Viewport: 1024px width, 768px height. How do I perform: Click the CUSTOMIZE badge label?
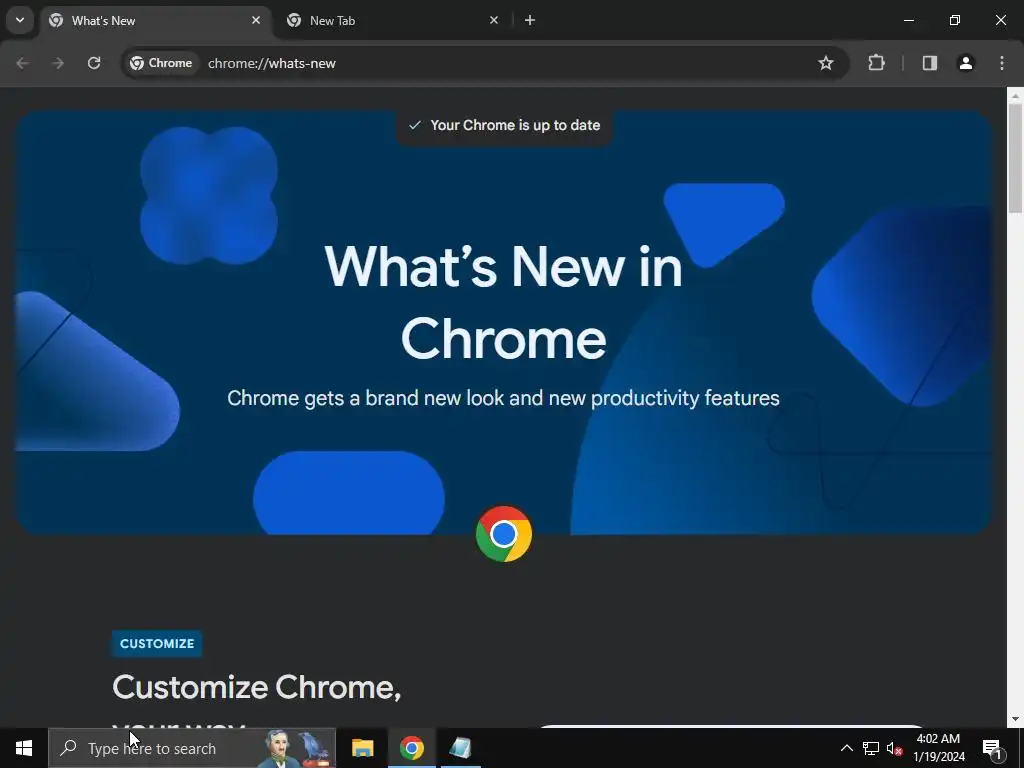[x=157, y=643]
